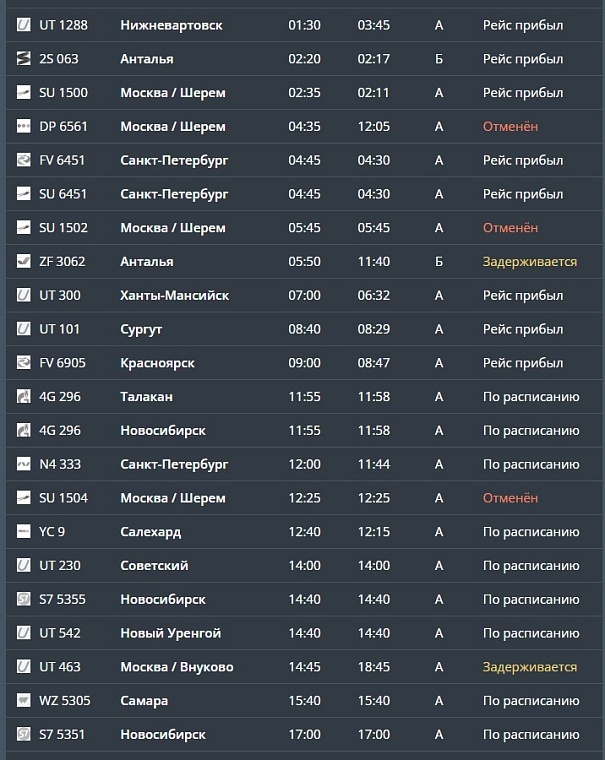Click the Отменён status of SU 1502
The width and height of the screenshot is (605, 760).
click(x=510, y=228)
